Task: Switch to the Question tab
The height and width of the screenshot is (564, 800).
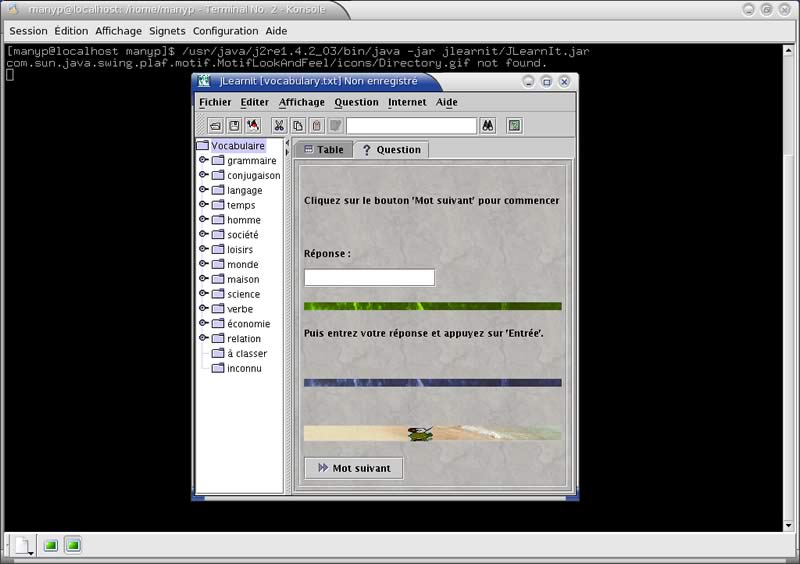Action: 391,150
